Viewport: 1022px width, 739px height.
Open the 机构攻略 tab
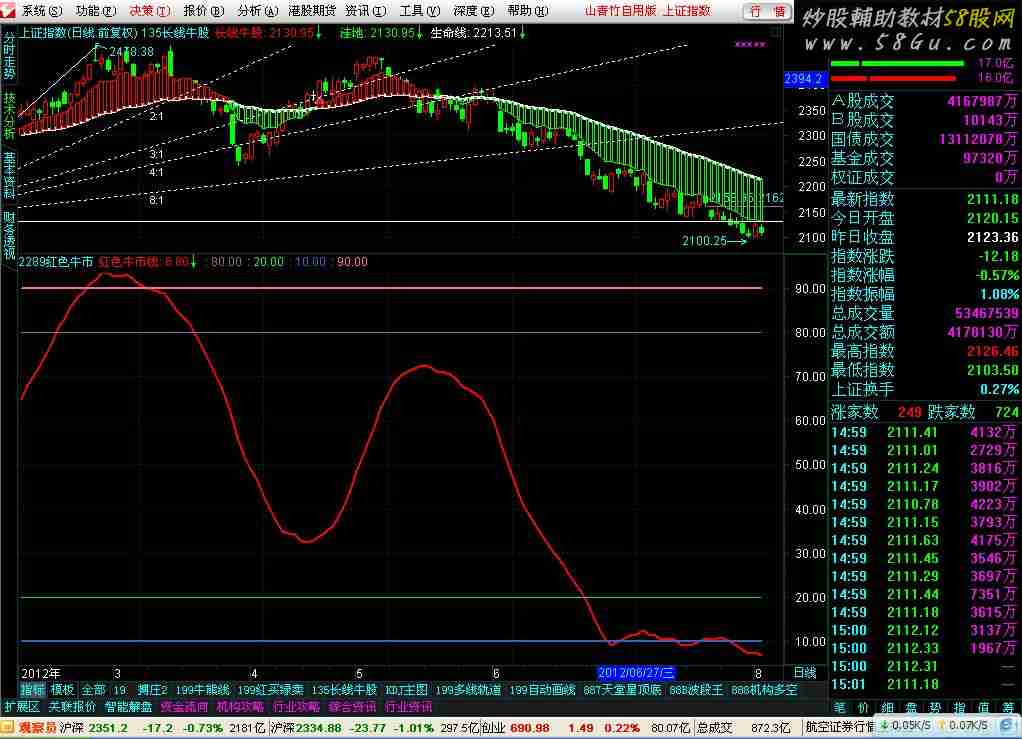click(241, 707)
